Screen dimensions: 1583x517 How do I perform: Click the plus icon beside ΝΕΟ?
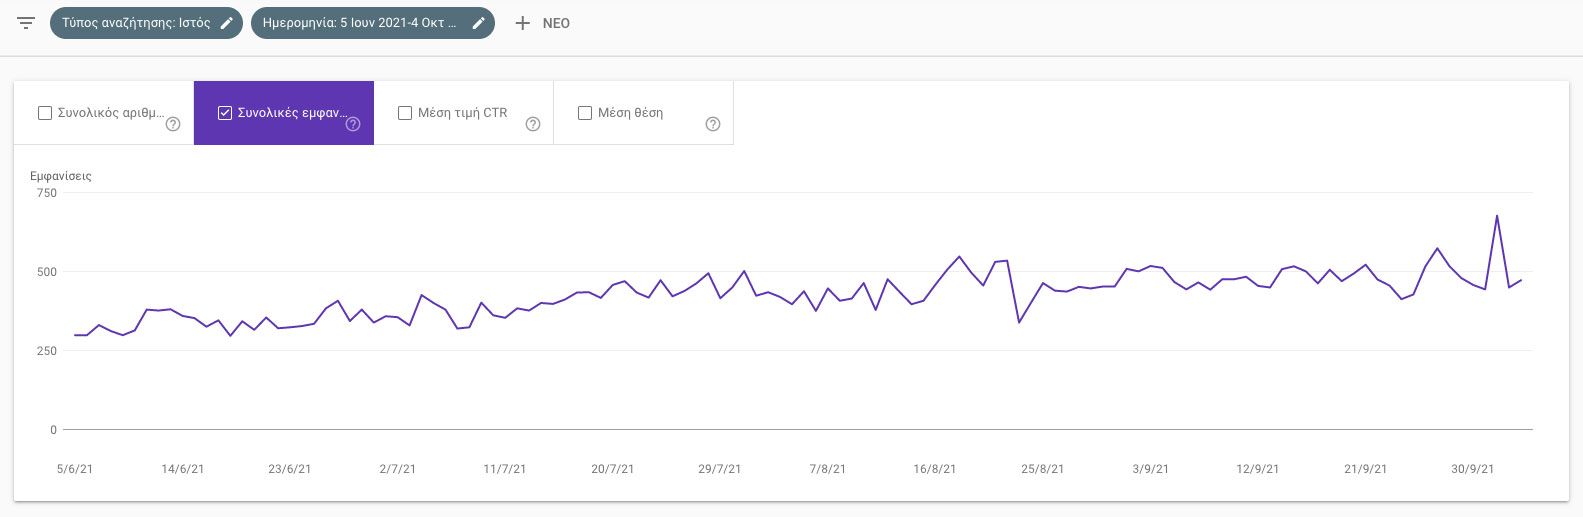point(522,23)
